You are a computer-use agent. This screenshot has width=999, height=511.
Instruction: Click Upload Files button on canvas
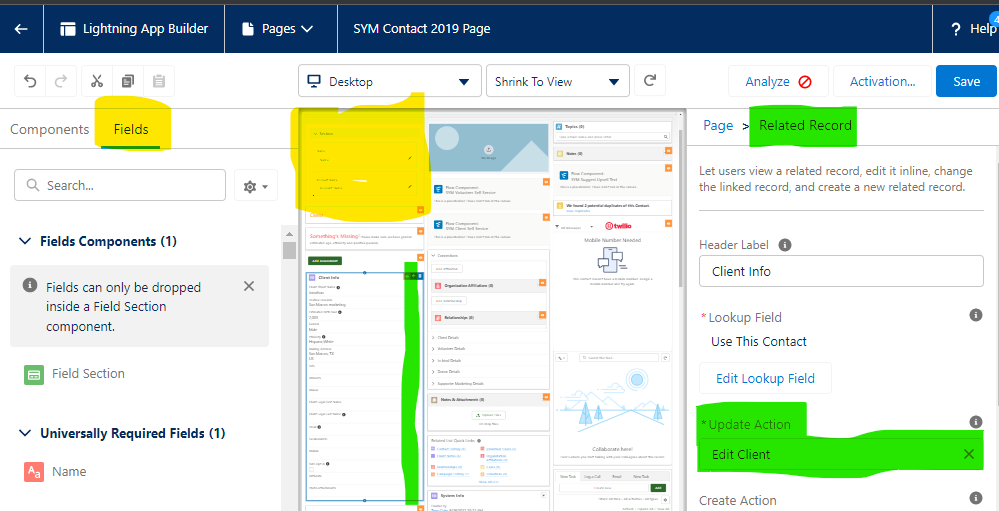point(489,415)
